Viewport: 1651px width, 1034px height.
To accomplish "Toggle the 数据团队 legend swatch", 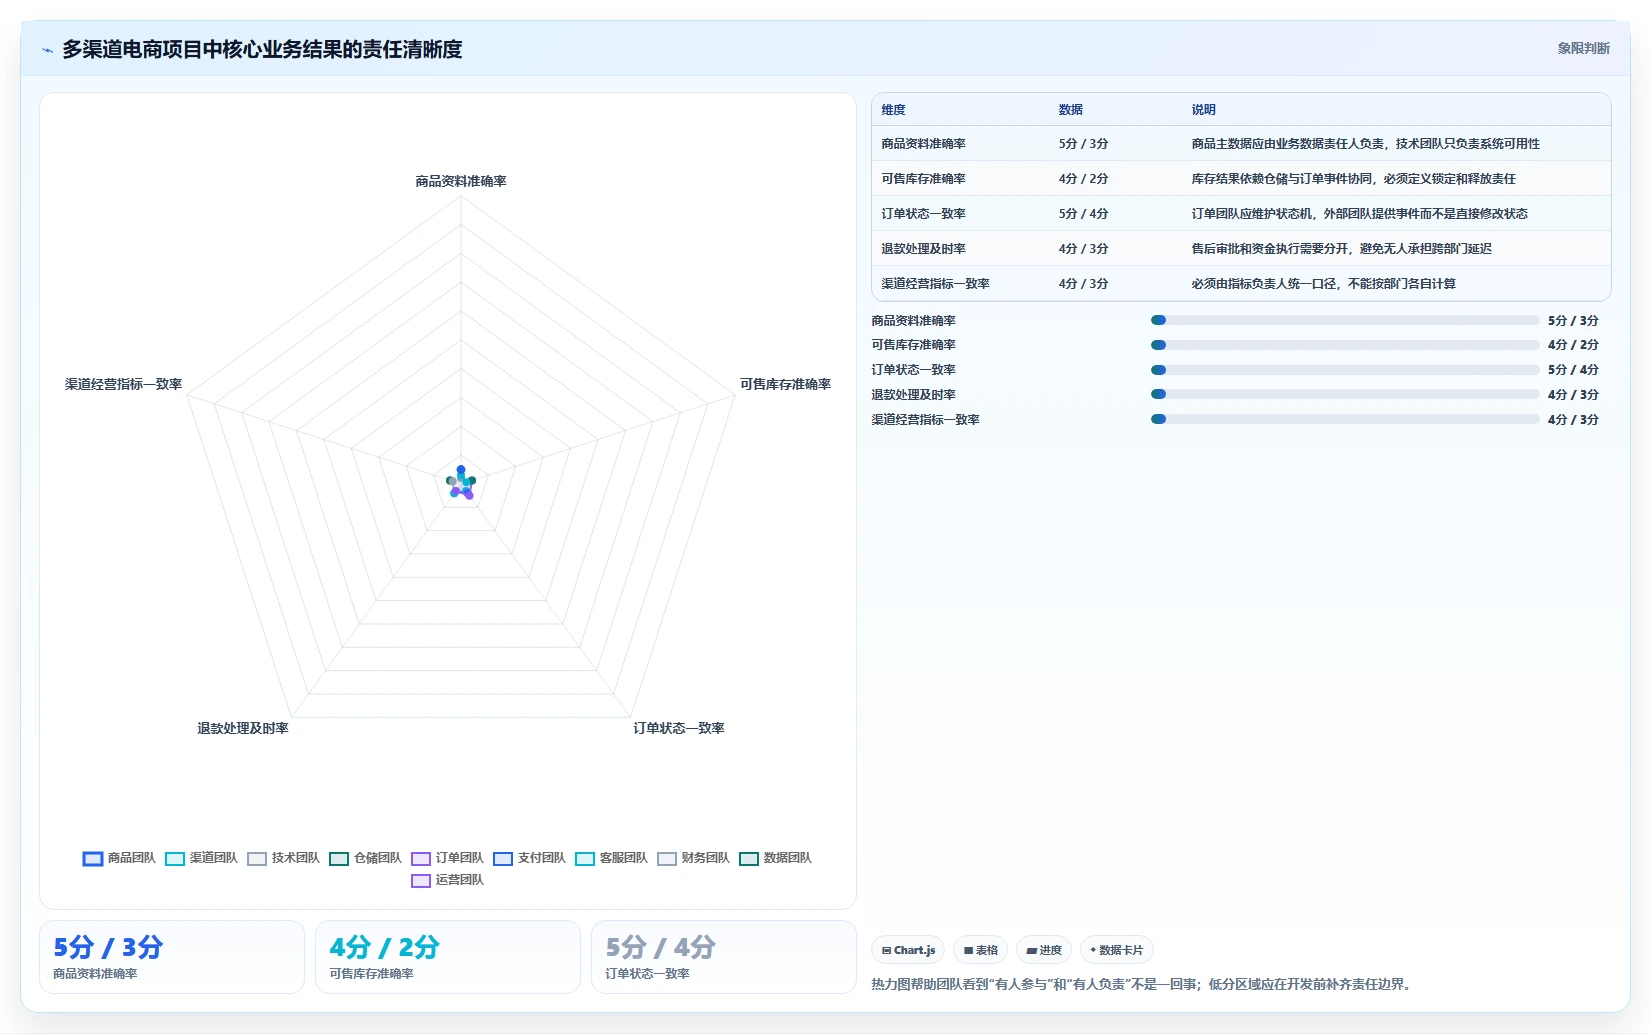I will click(749, 859).
